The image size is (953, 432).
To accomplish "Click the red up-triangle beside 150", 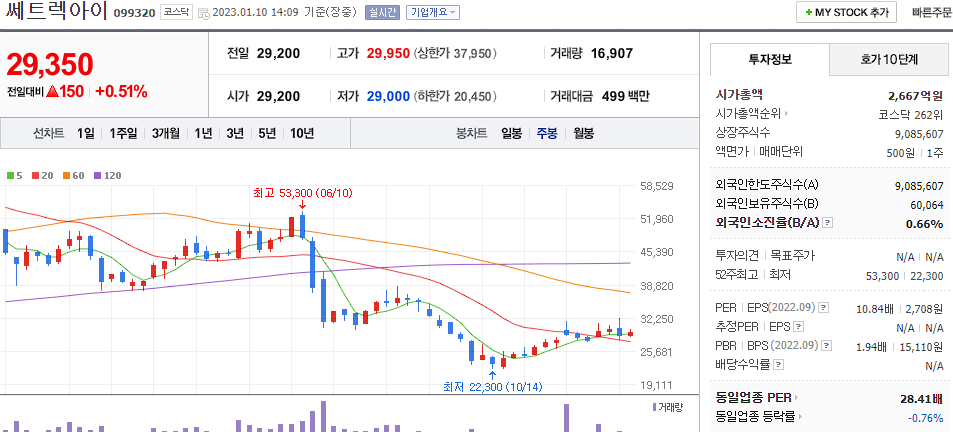I will pyautogui.click(x=52, y=92).
